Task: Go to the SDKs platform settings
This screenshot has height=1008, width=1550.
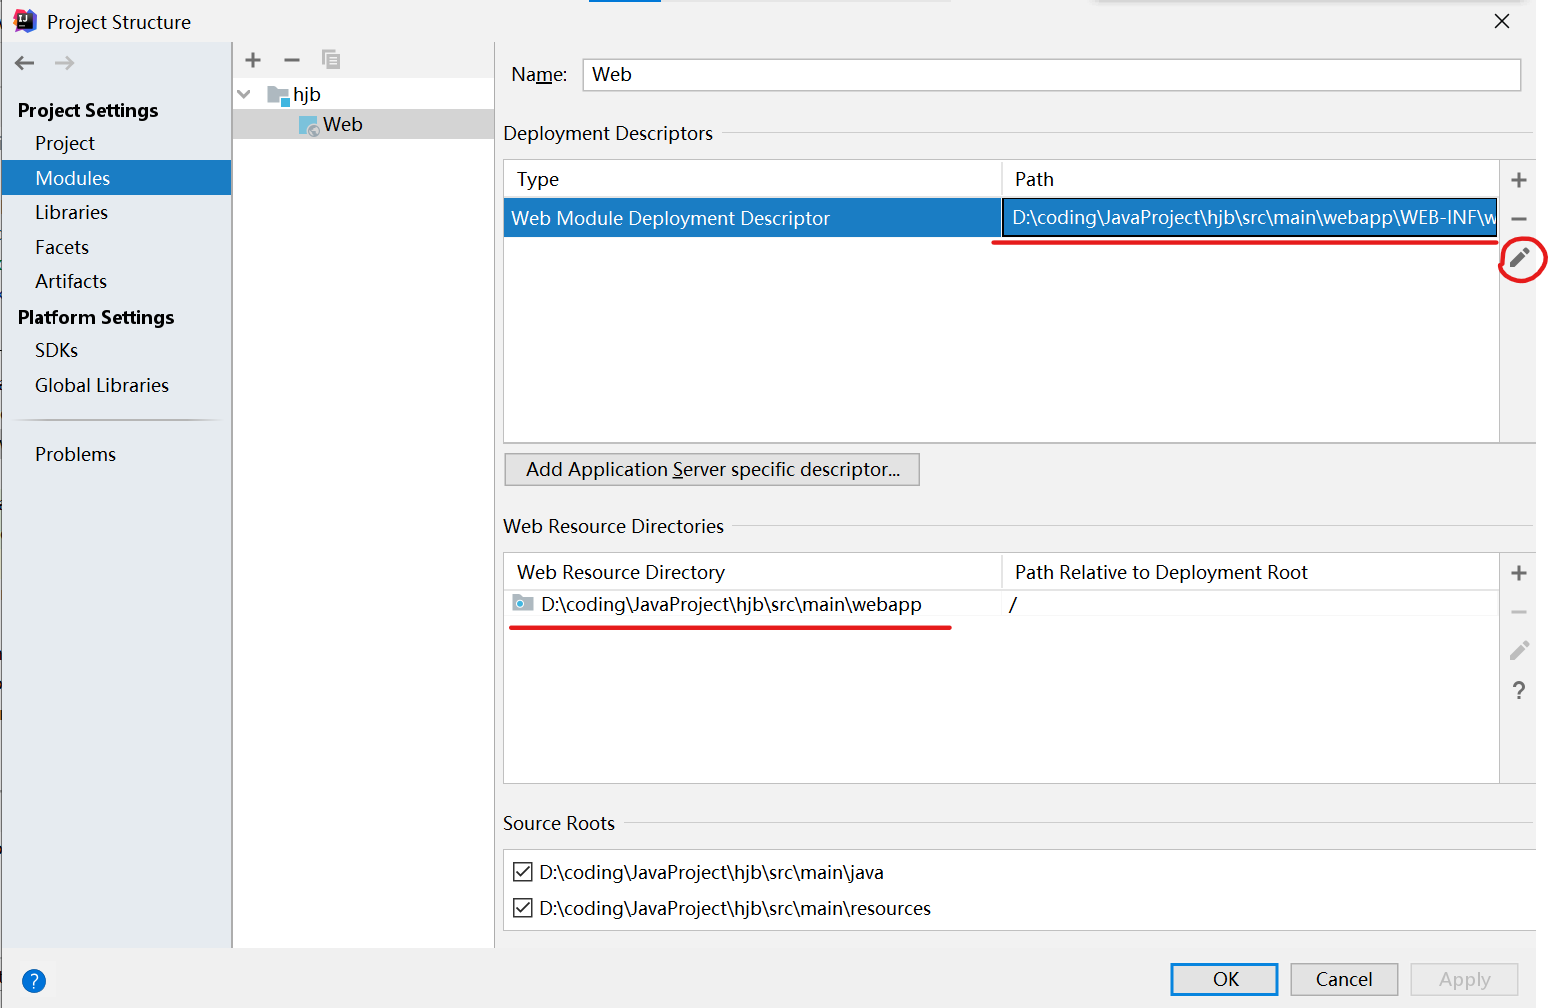Action: pos(56,350)
